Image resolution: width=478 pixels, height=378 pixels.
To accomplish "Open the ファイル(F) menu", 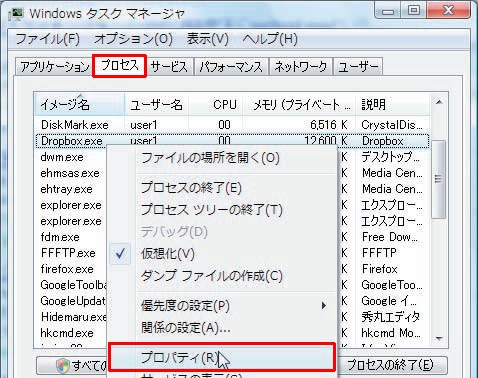I will (x=47, y=39).
